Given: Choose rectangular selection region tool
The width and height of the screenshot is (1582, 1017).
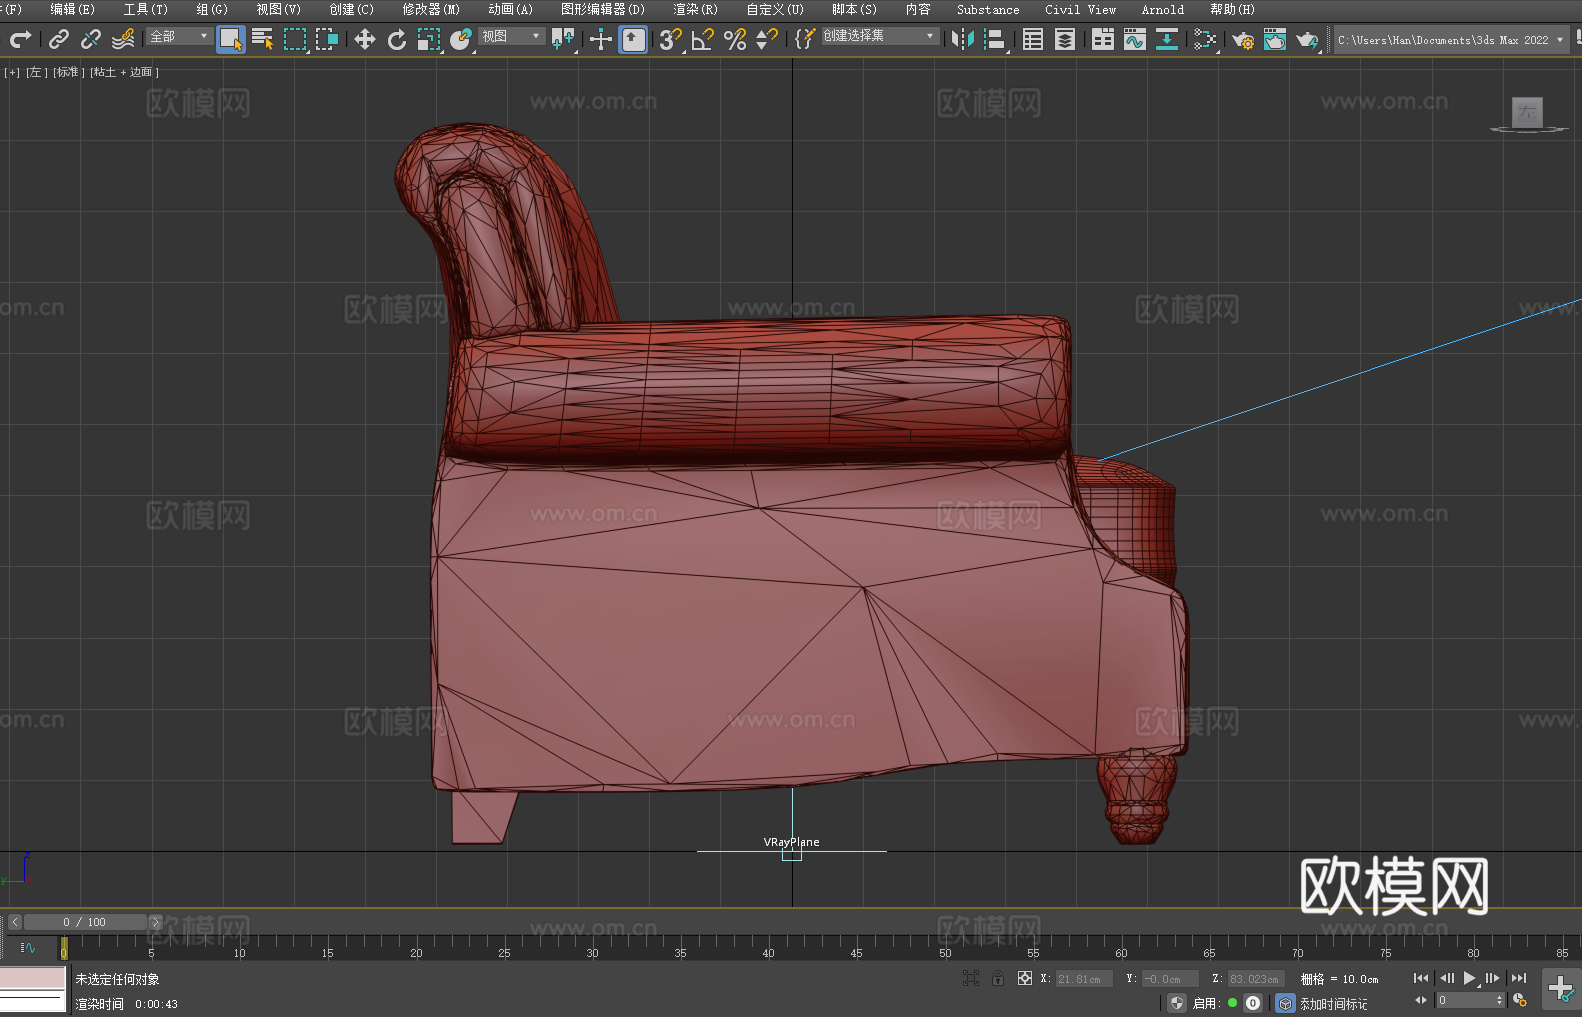Looking at the screenshot, I should click(295, 39).
